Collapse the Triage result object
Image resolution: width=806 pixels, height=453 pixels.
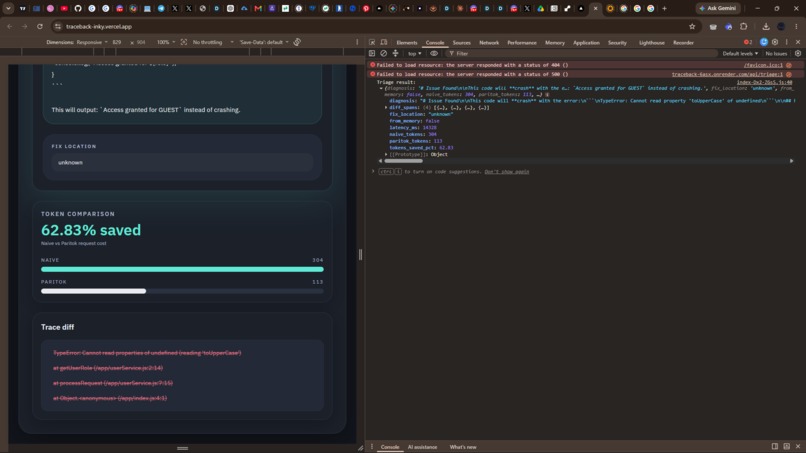point(381,88)
